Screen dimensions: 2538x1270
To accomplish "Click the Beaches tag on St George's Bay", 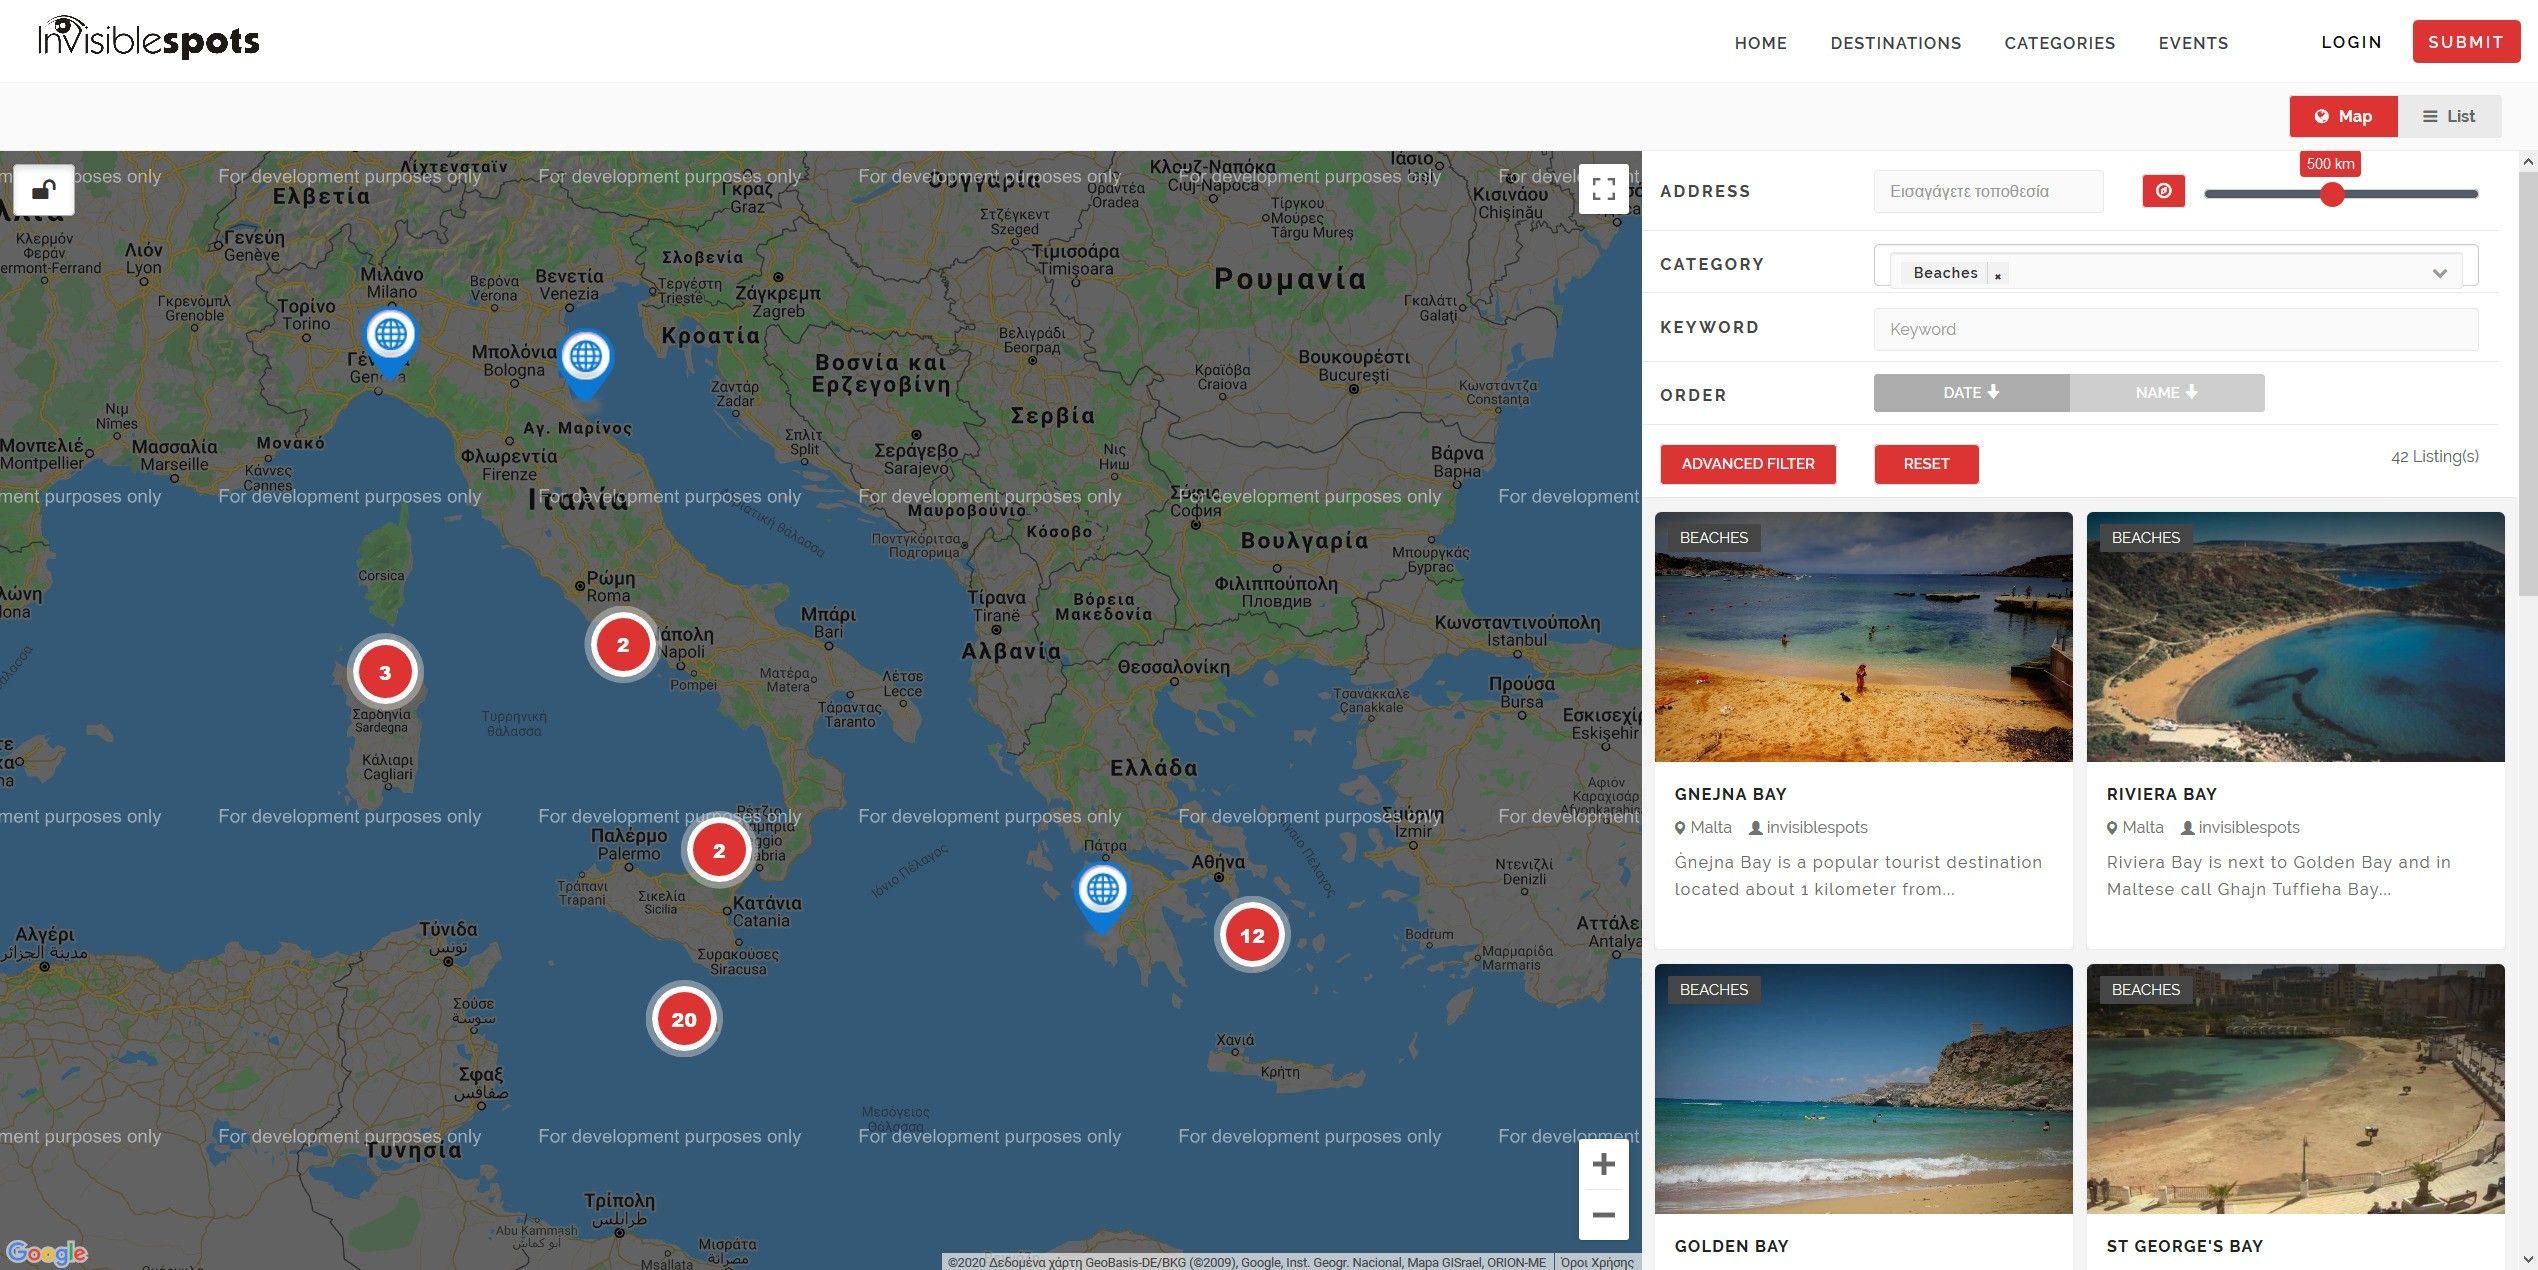I will click(x=2145, y=990).
